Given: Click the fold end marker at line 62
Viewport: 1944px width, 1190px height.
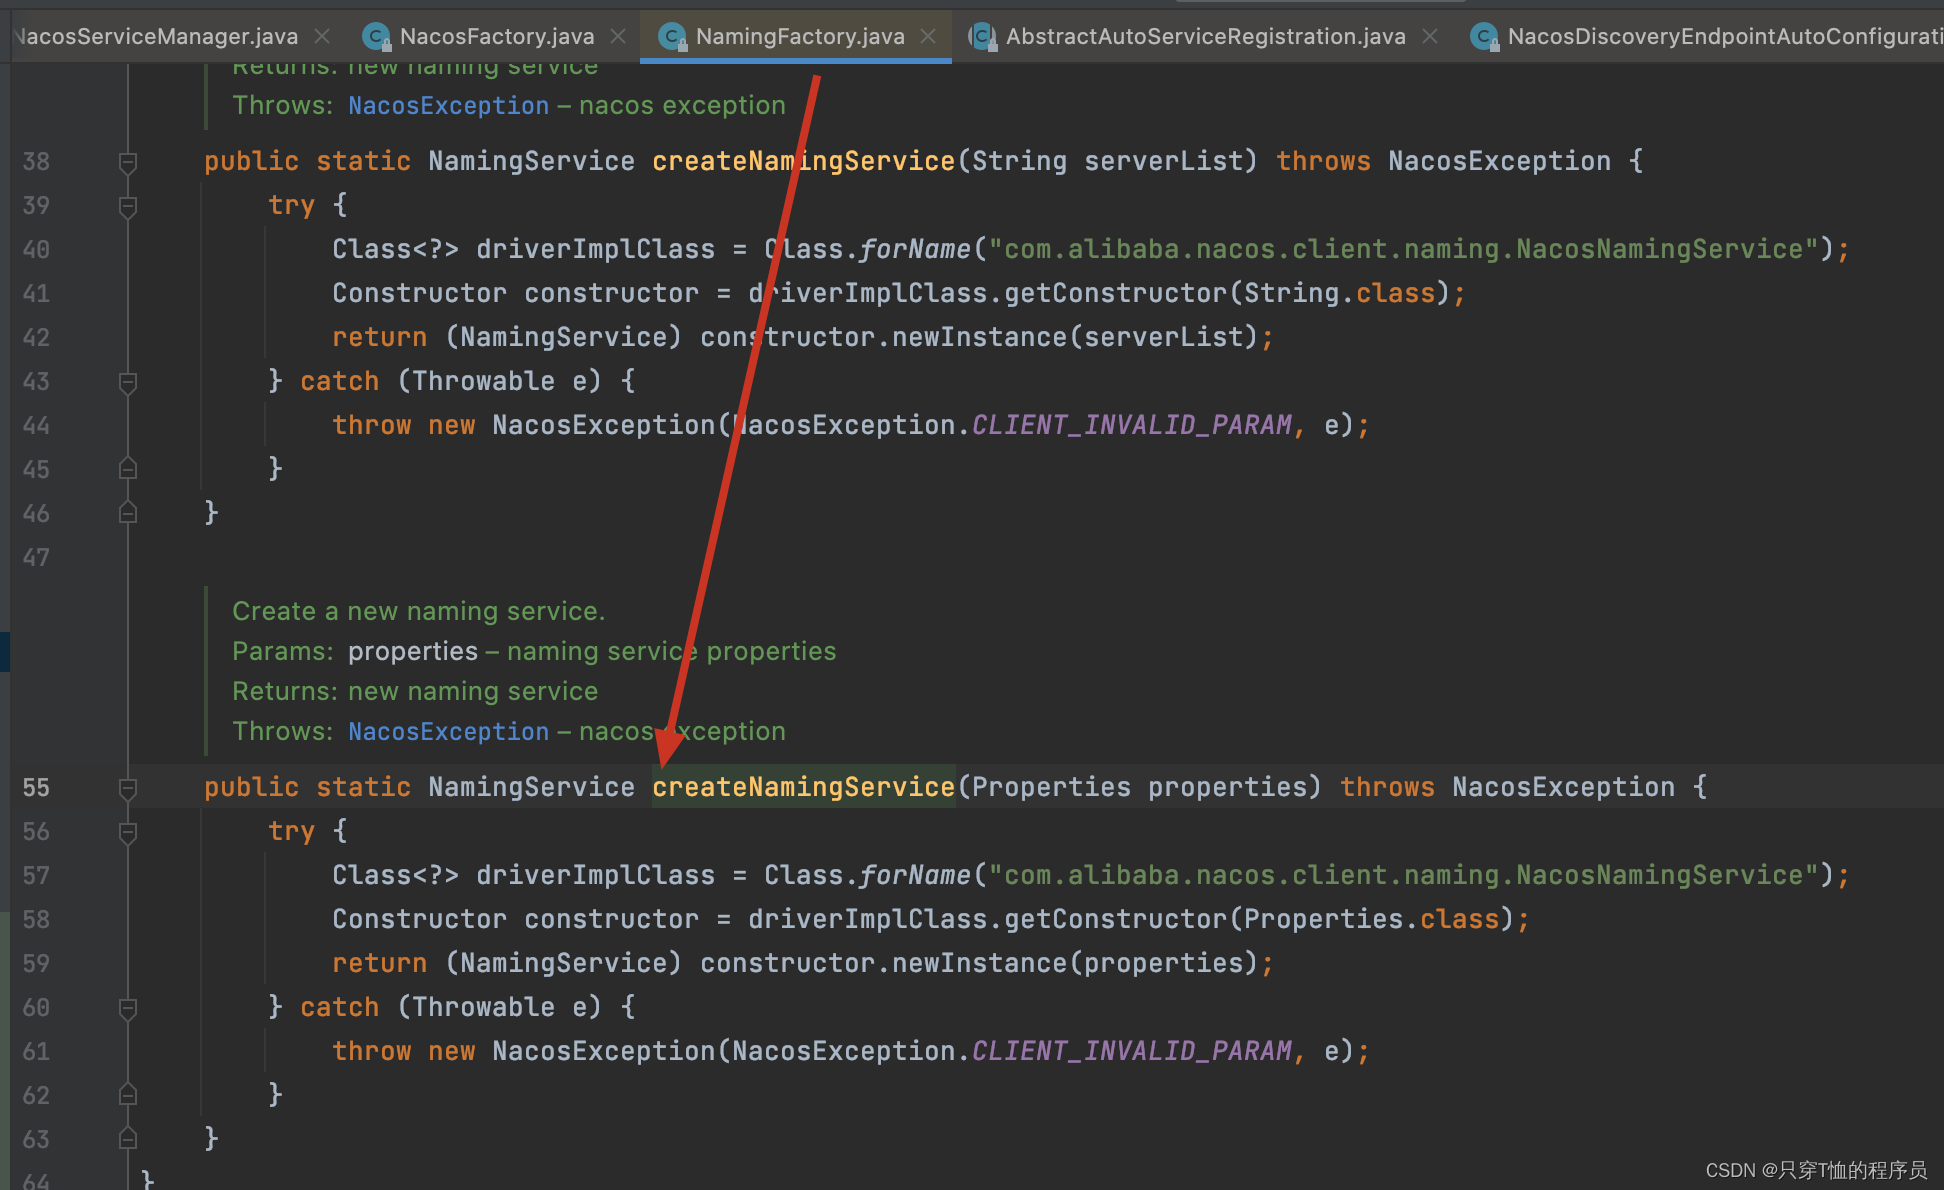Looking at the screenshot, I should pyautogui.click(x=128, y=1094).
